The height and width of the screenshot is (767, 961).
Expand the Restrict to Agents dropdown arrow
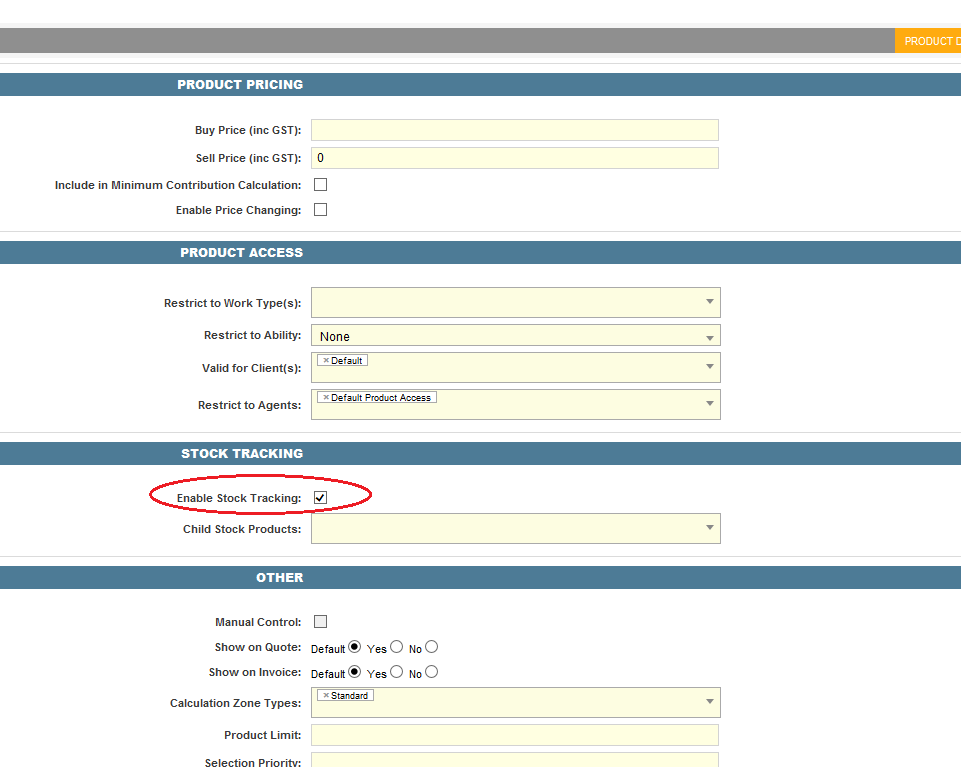click(x=709, y=404)
